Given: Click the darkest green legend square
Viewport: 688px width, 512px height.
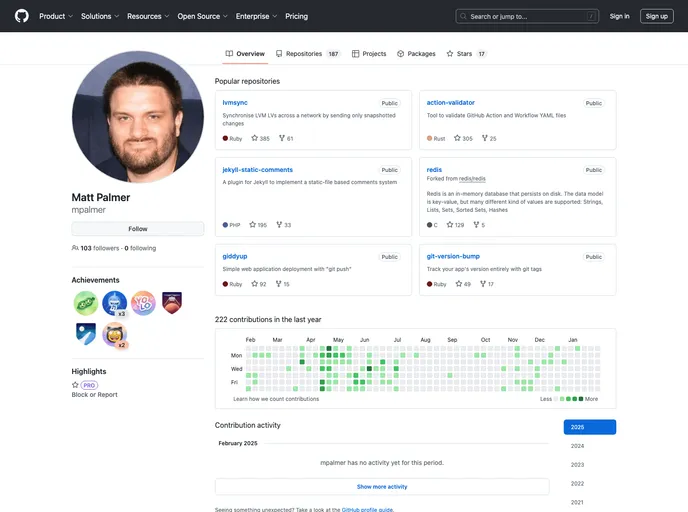Looking at the screenshot, I should [581, 399].
